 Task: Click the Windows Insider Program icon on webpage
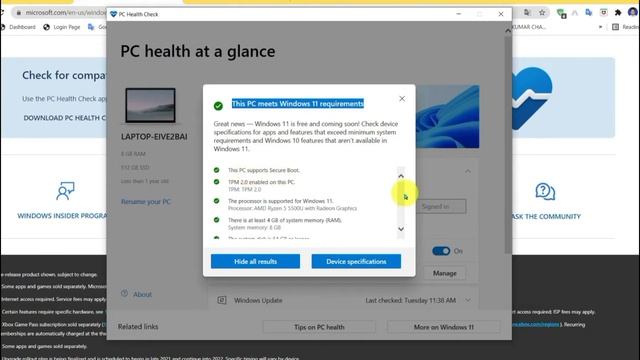pos(65,191)
